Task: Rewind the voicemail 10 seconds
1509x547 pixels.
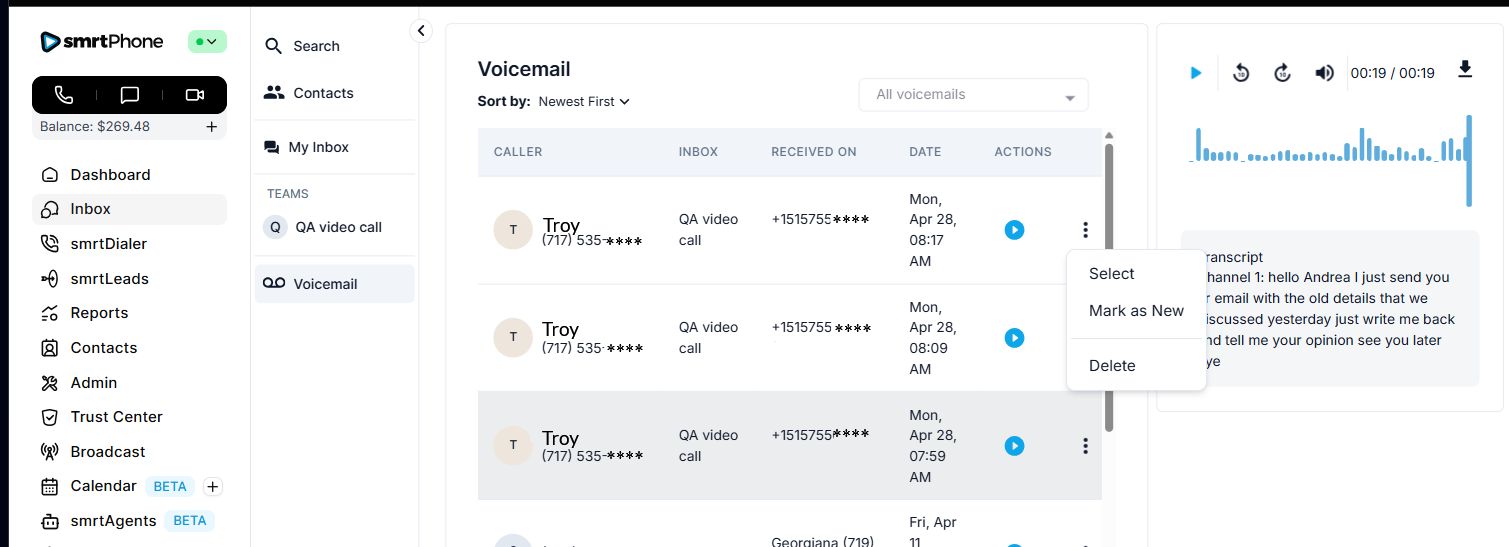Action: point(1241,73)
